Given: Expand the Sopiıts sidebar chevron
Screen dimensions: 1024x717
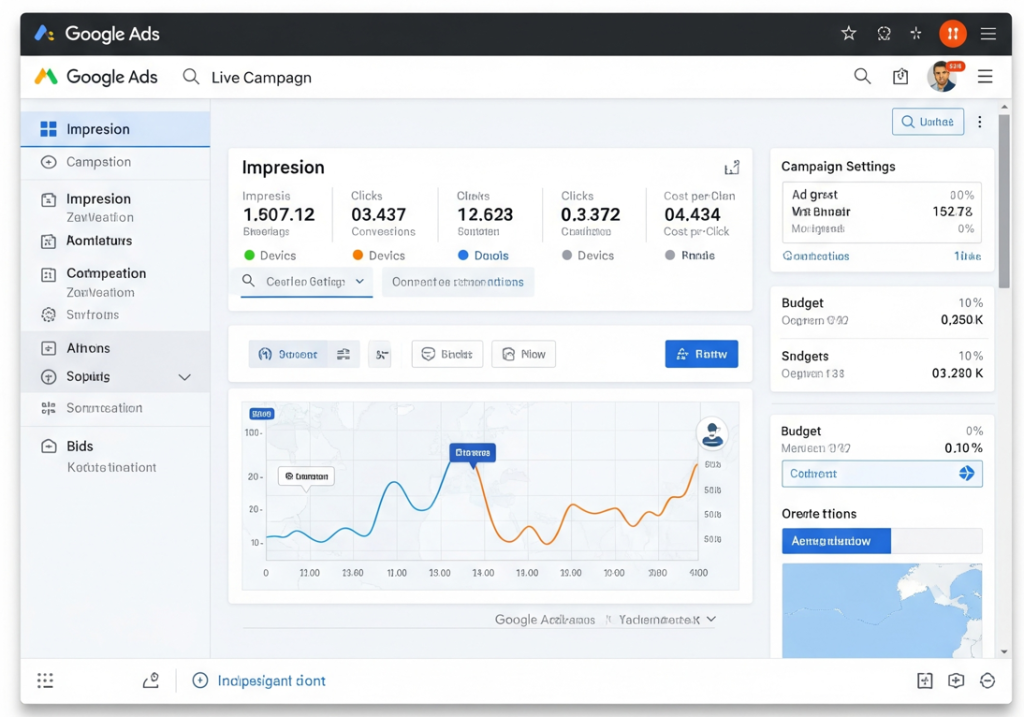Looking at the screenshot, I should click(x=185, y=377).
